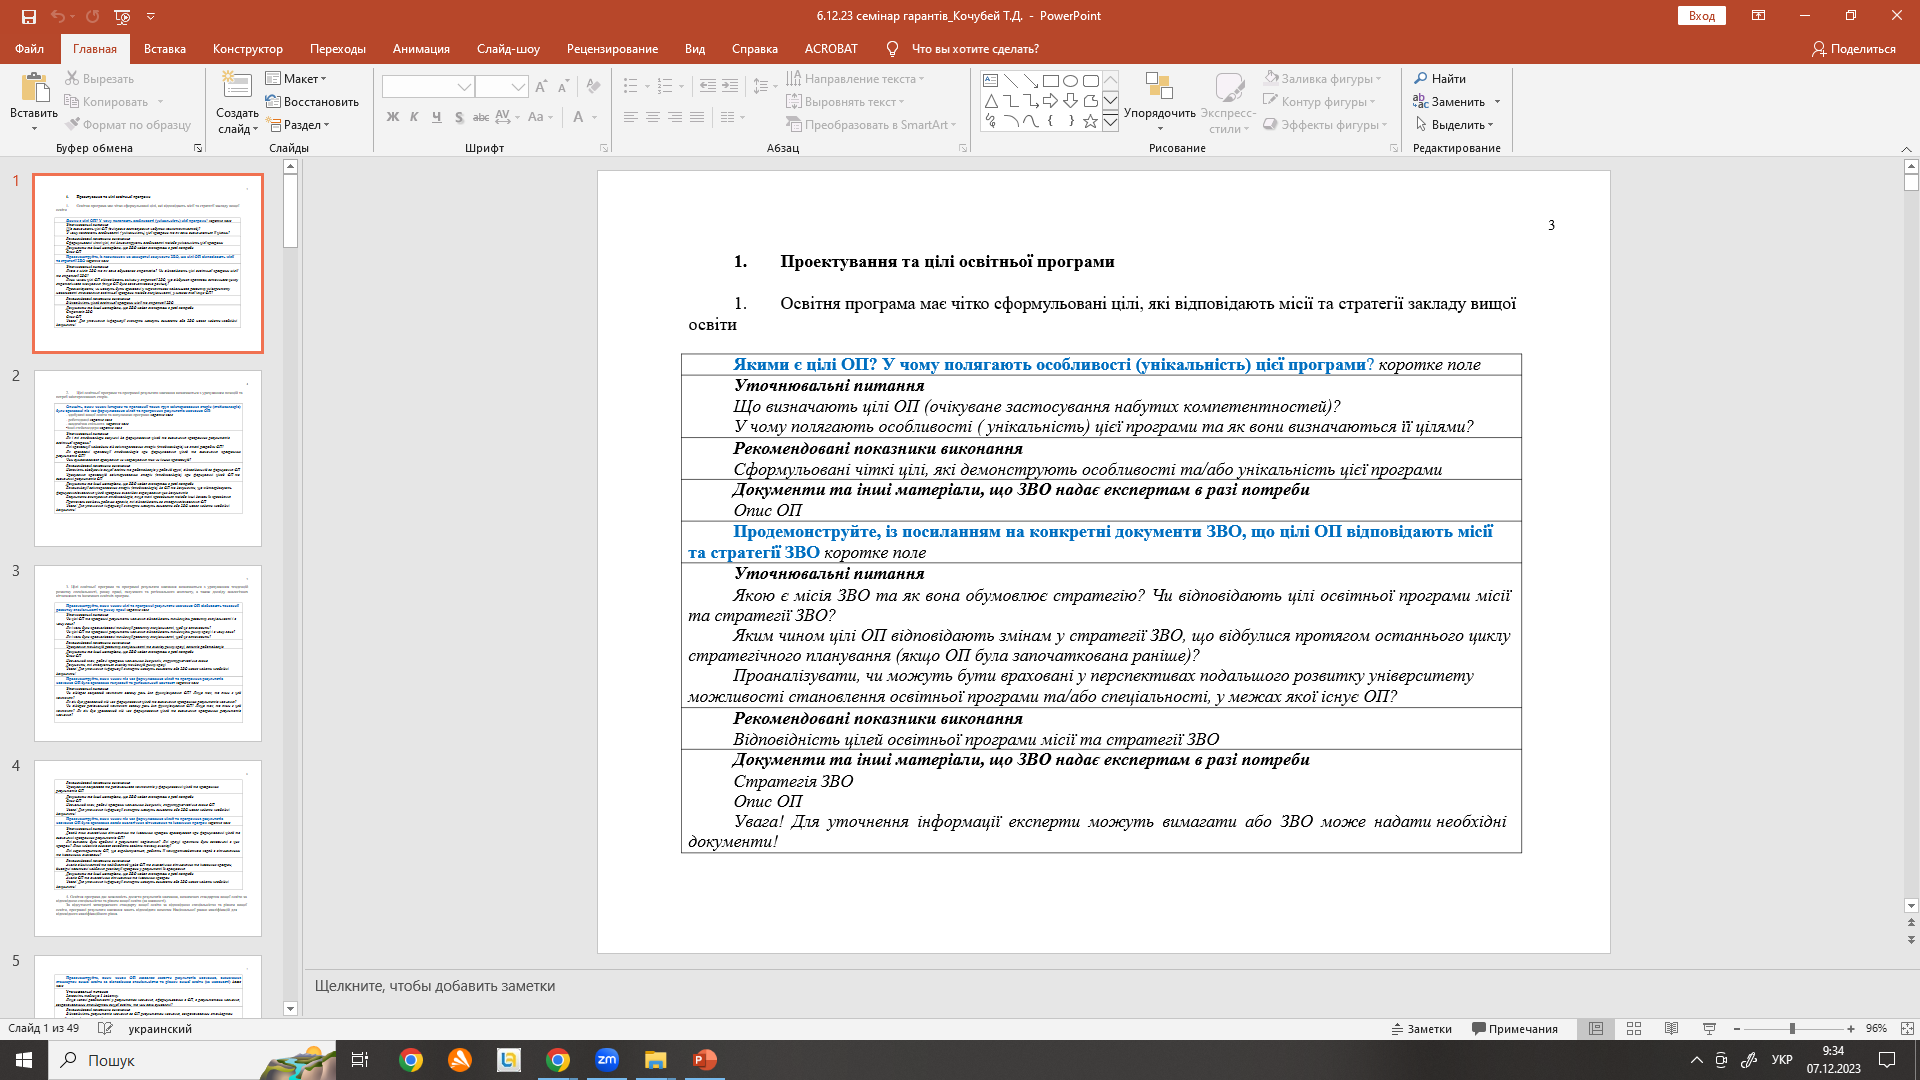The image size is (1920, 1080).
Task: Create a new slide with Создать слайд icon
Action: [x=237, y=85]
